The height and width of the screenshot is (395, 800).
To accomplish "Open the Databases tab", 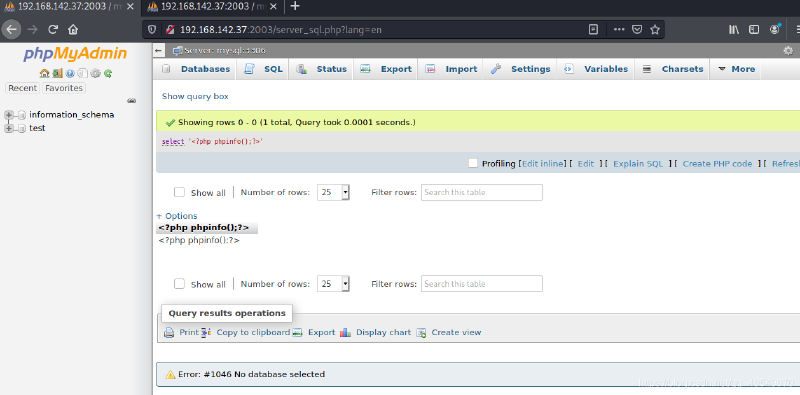I will click(196, 69).
